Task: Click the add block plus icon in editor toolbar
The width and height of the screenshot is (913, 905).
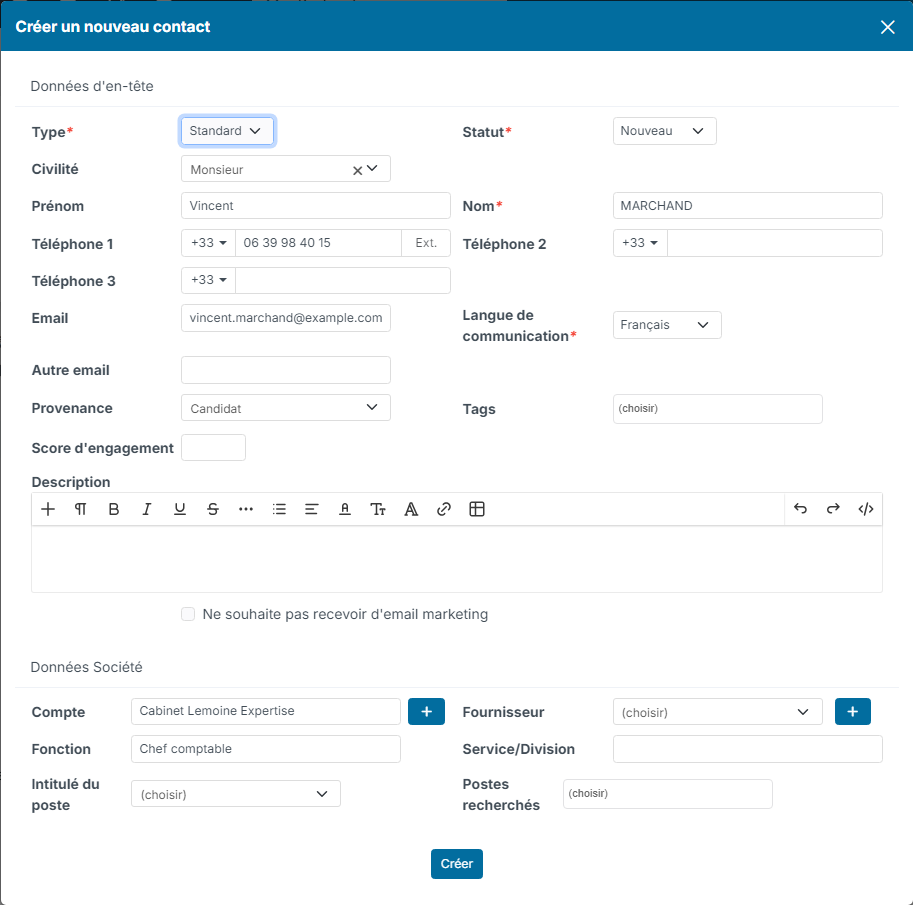Action: [x=48, y=510]
